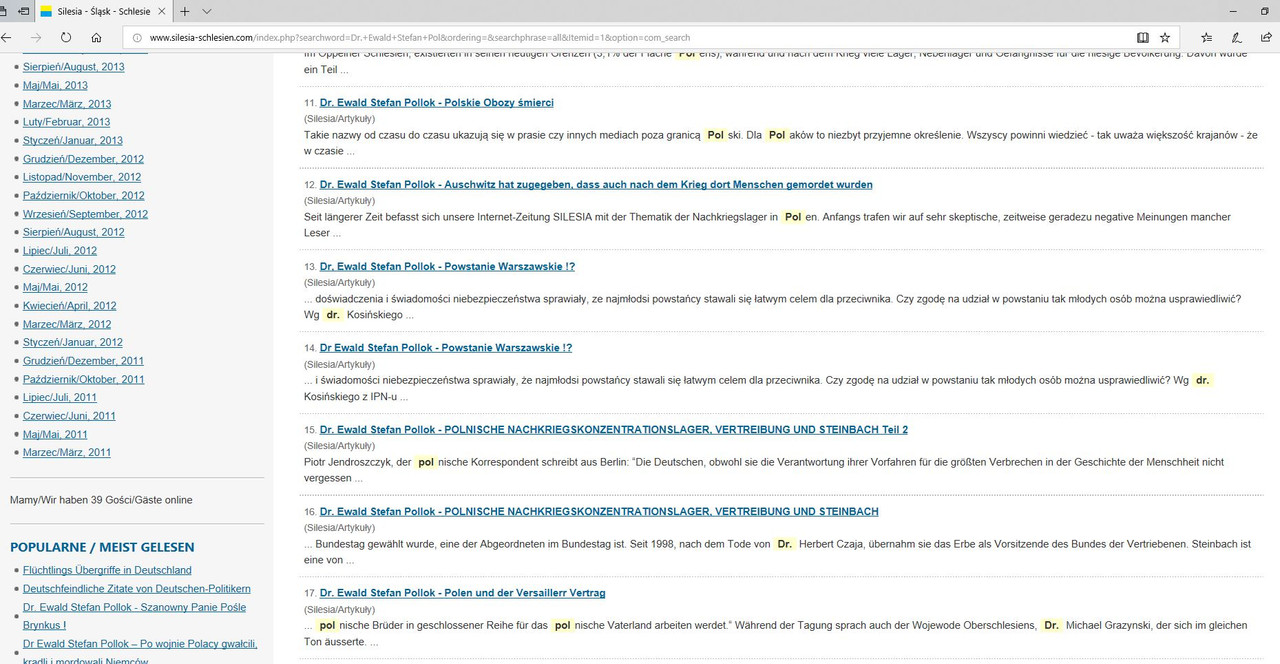Open a new tab with plus icon
Viewport: 1280px width, 664px height.
[x=185, y=11]
